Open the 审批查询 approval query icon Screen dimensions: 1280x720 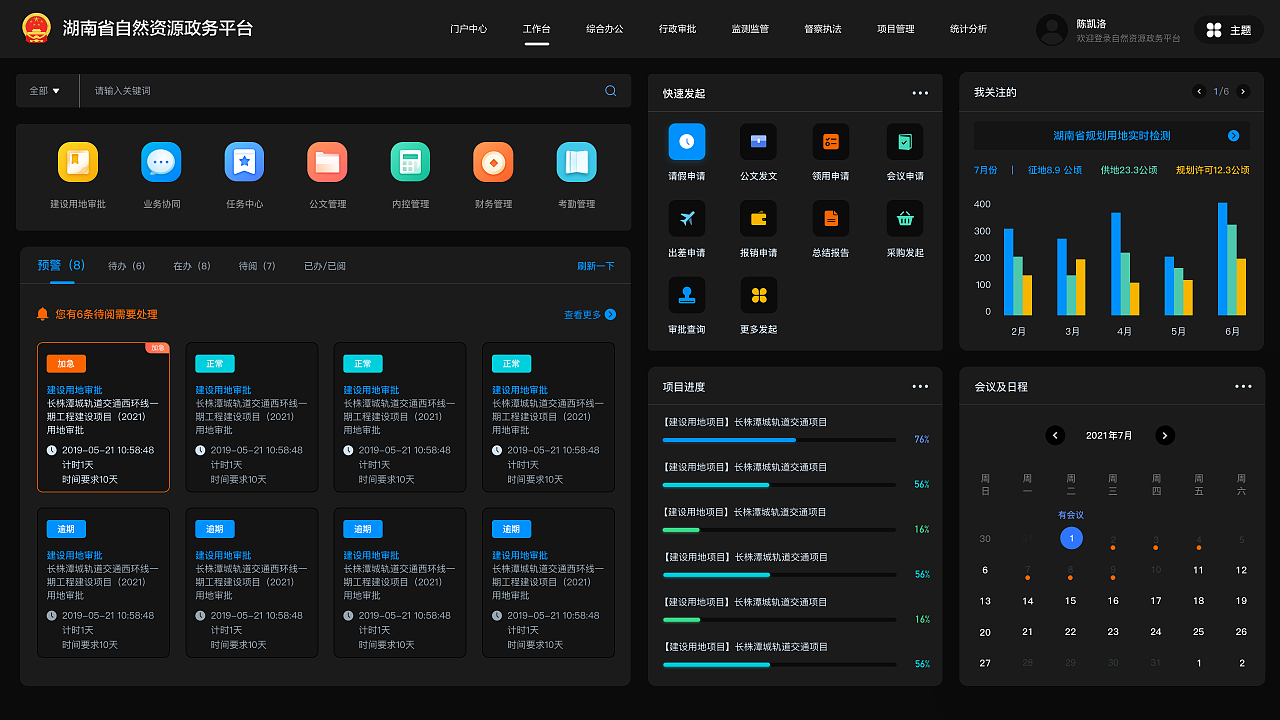pyautogui.click(x=686, y=295)
